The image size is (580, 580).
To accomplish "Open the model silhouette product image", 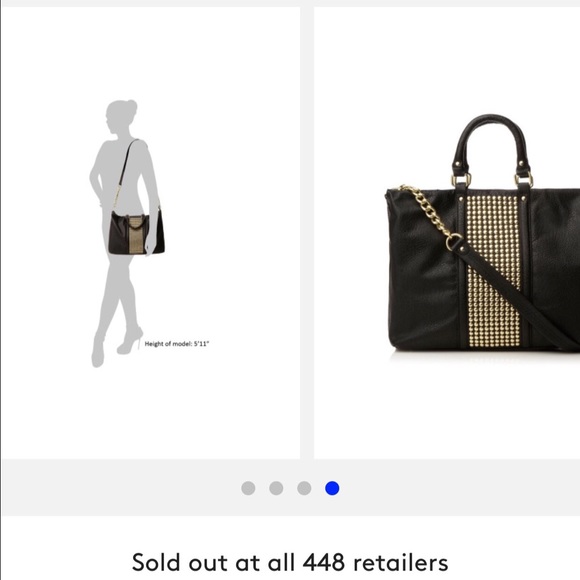I will pyautogui.click(x=151, y=233).
